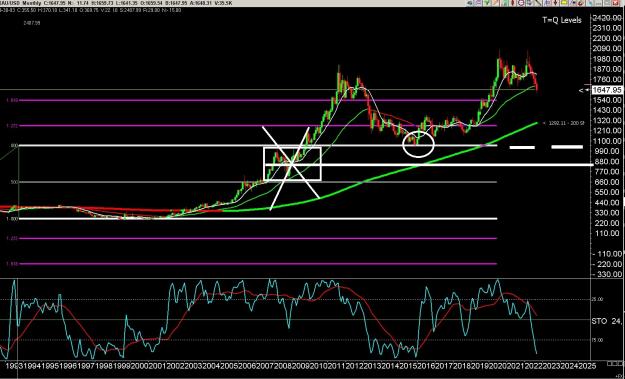Click the 2025 year label on time axis
This screenshot has width=625, height=379.
pos(588,365)
